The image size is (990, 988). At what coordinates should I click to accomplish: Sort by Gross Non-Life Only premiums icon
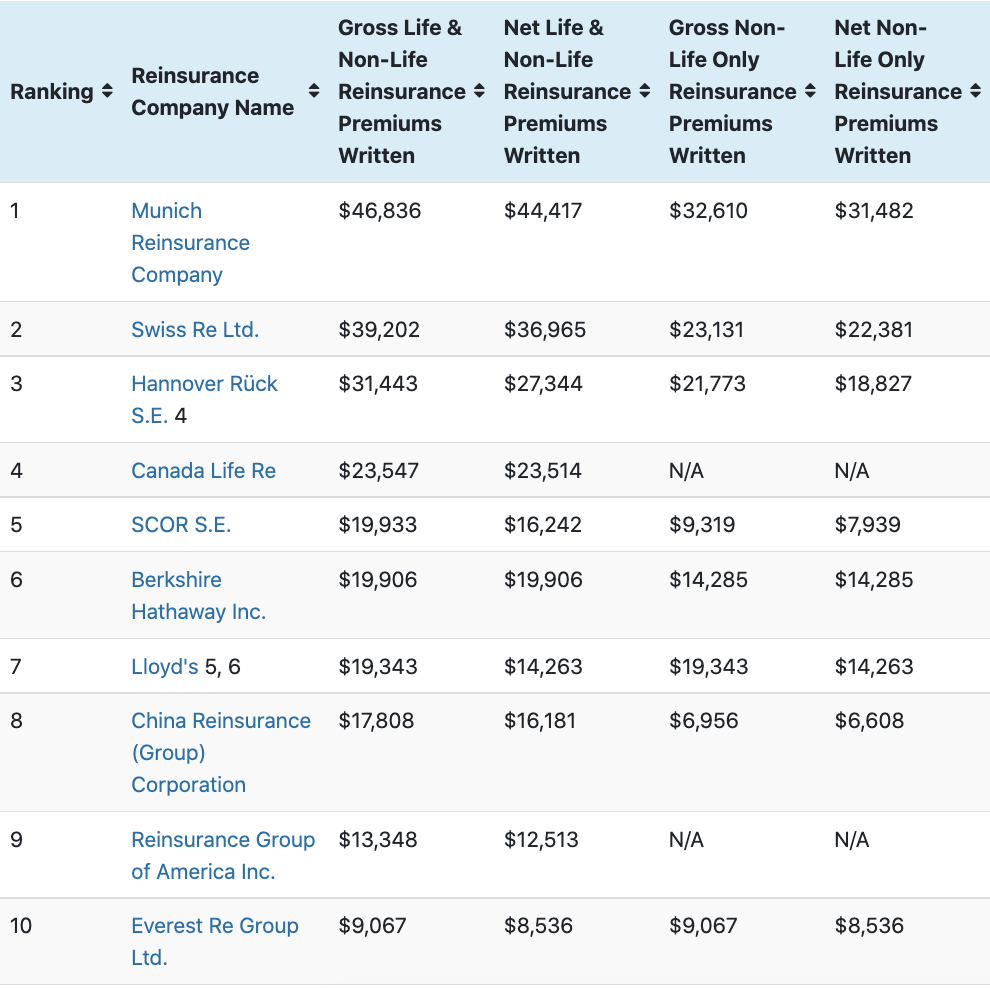click(810, 92)
